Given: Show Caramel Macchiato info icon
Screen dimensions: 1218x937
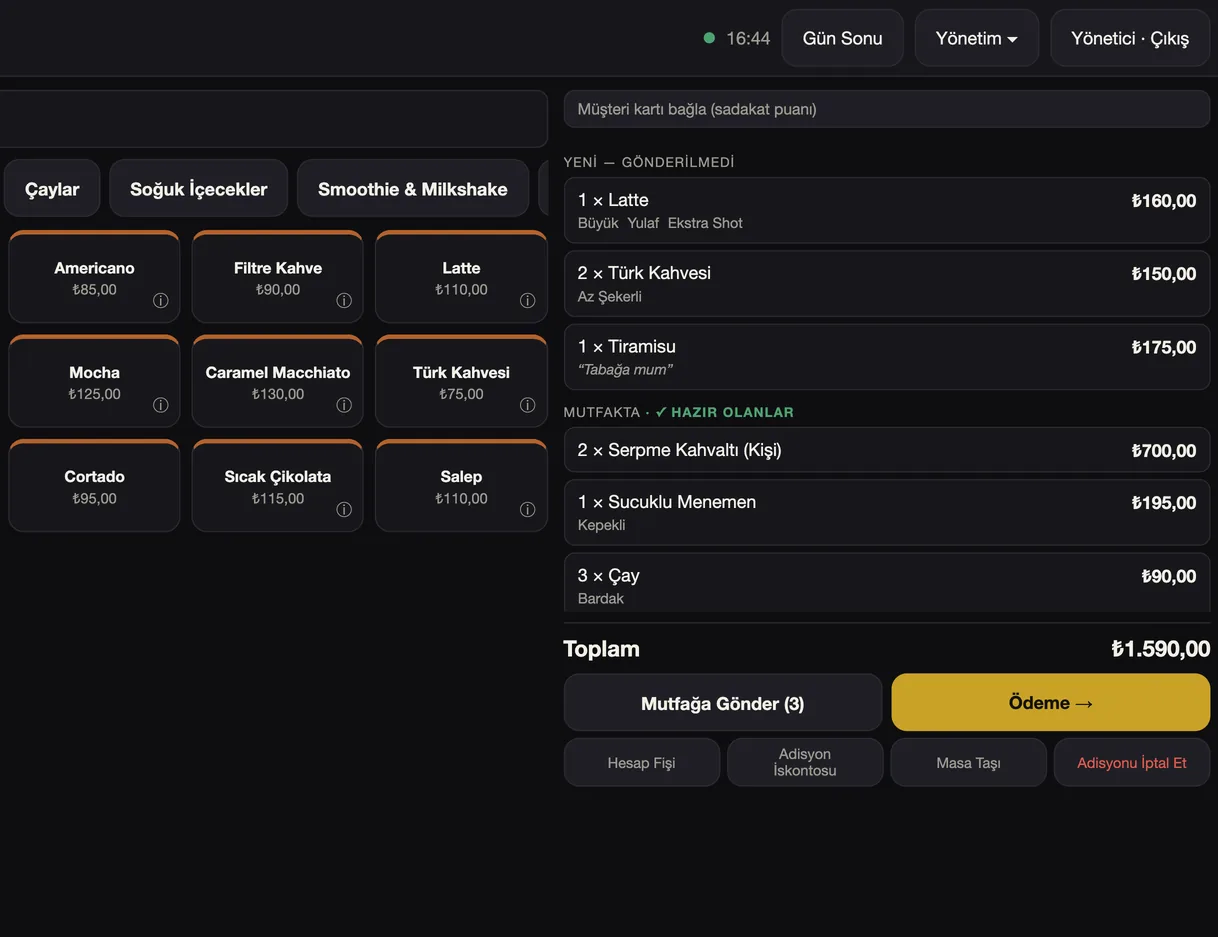Looking at the screenshot, I should 344,405.
